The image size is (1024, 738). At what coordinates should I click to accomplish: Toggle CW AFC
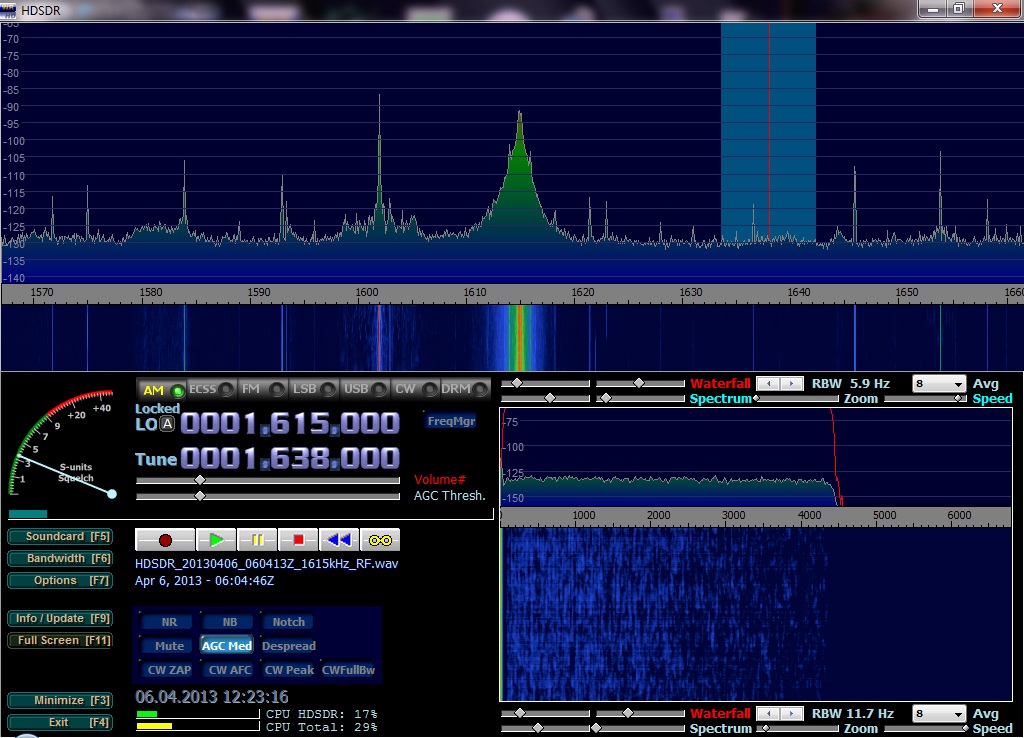tap(229, 670)
